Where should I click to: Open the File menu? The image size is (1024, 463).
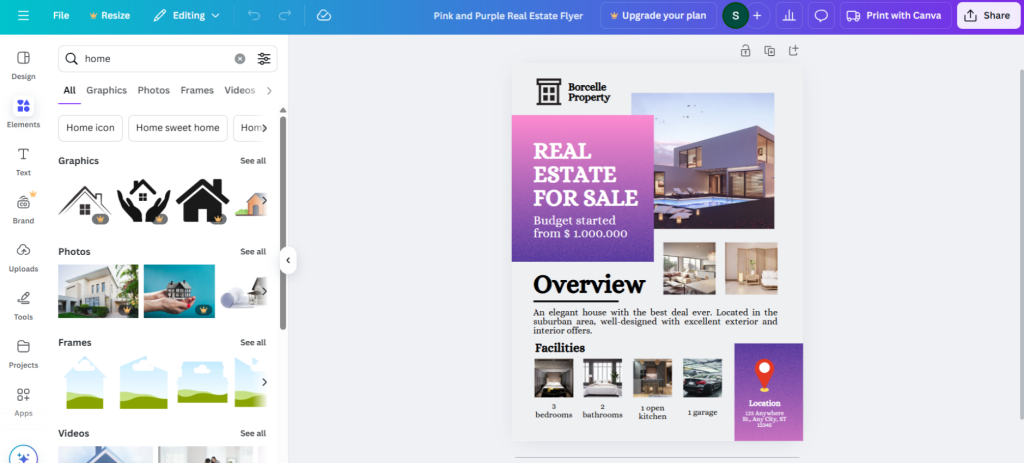pos(61,16)
